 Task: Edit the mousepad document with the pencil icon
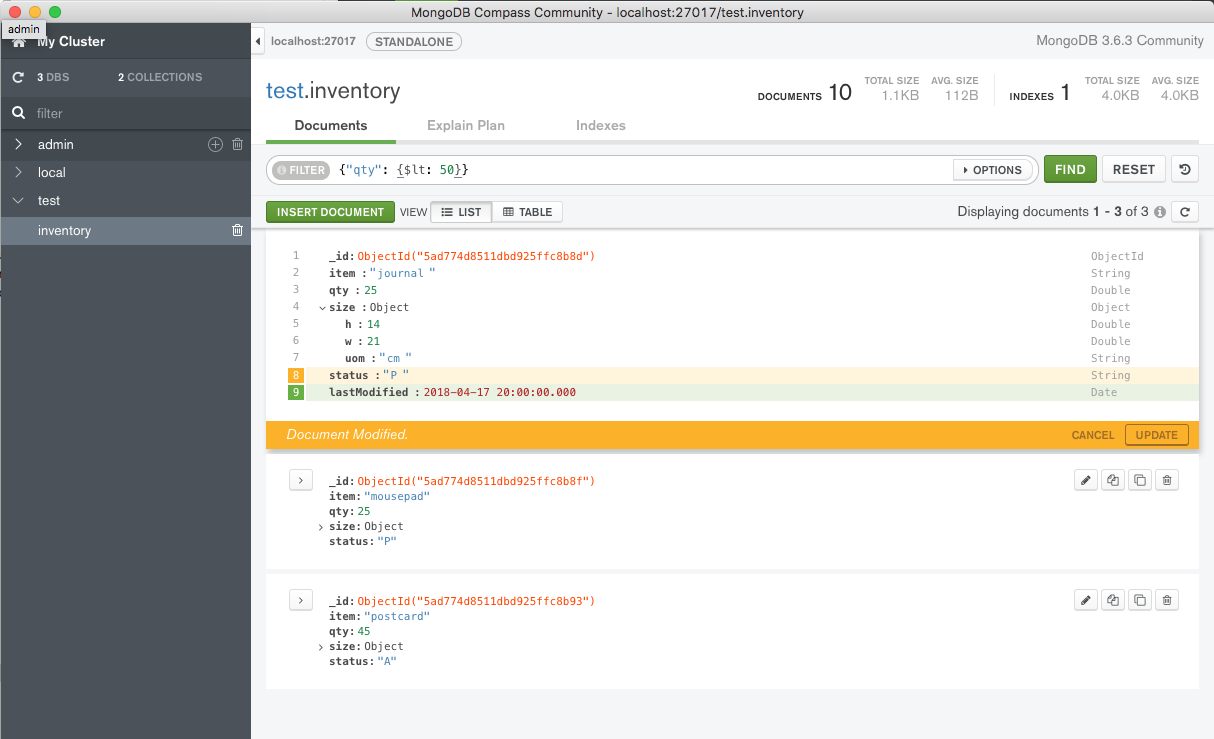point(1086,480)
